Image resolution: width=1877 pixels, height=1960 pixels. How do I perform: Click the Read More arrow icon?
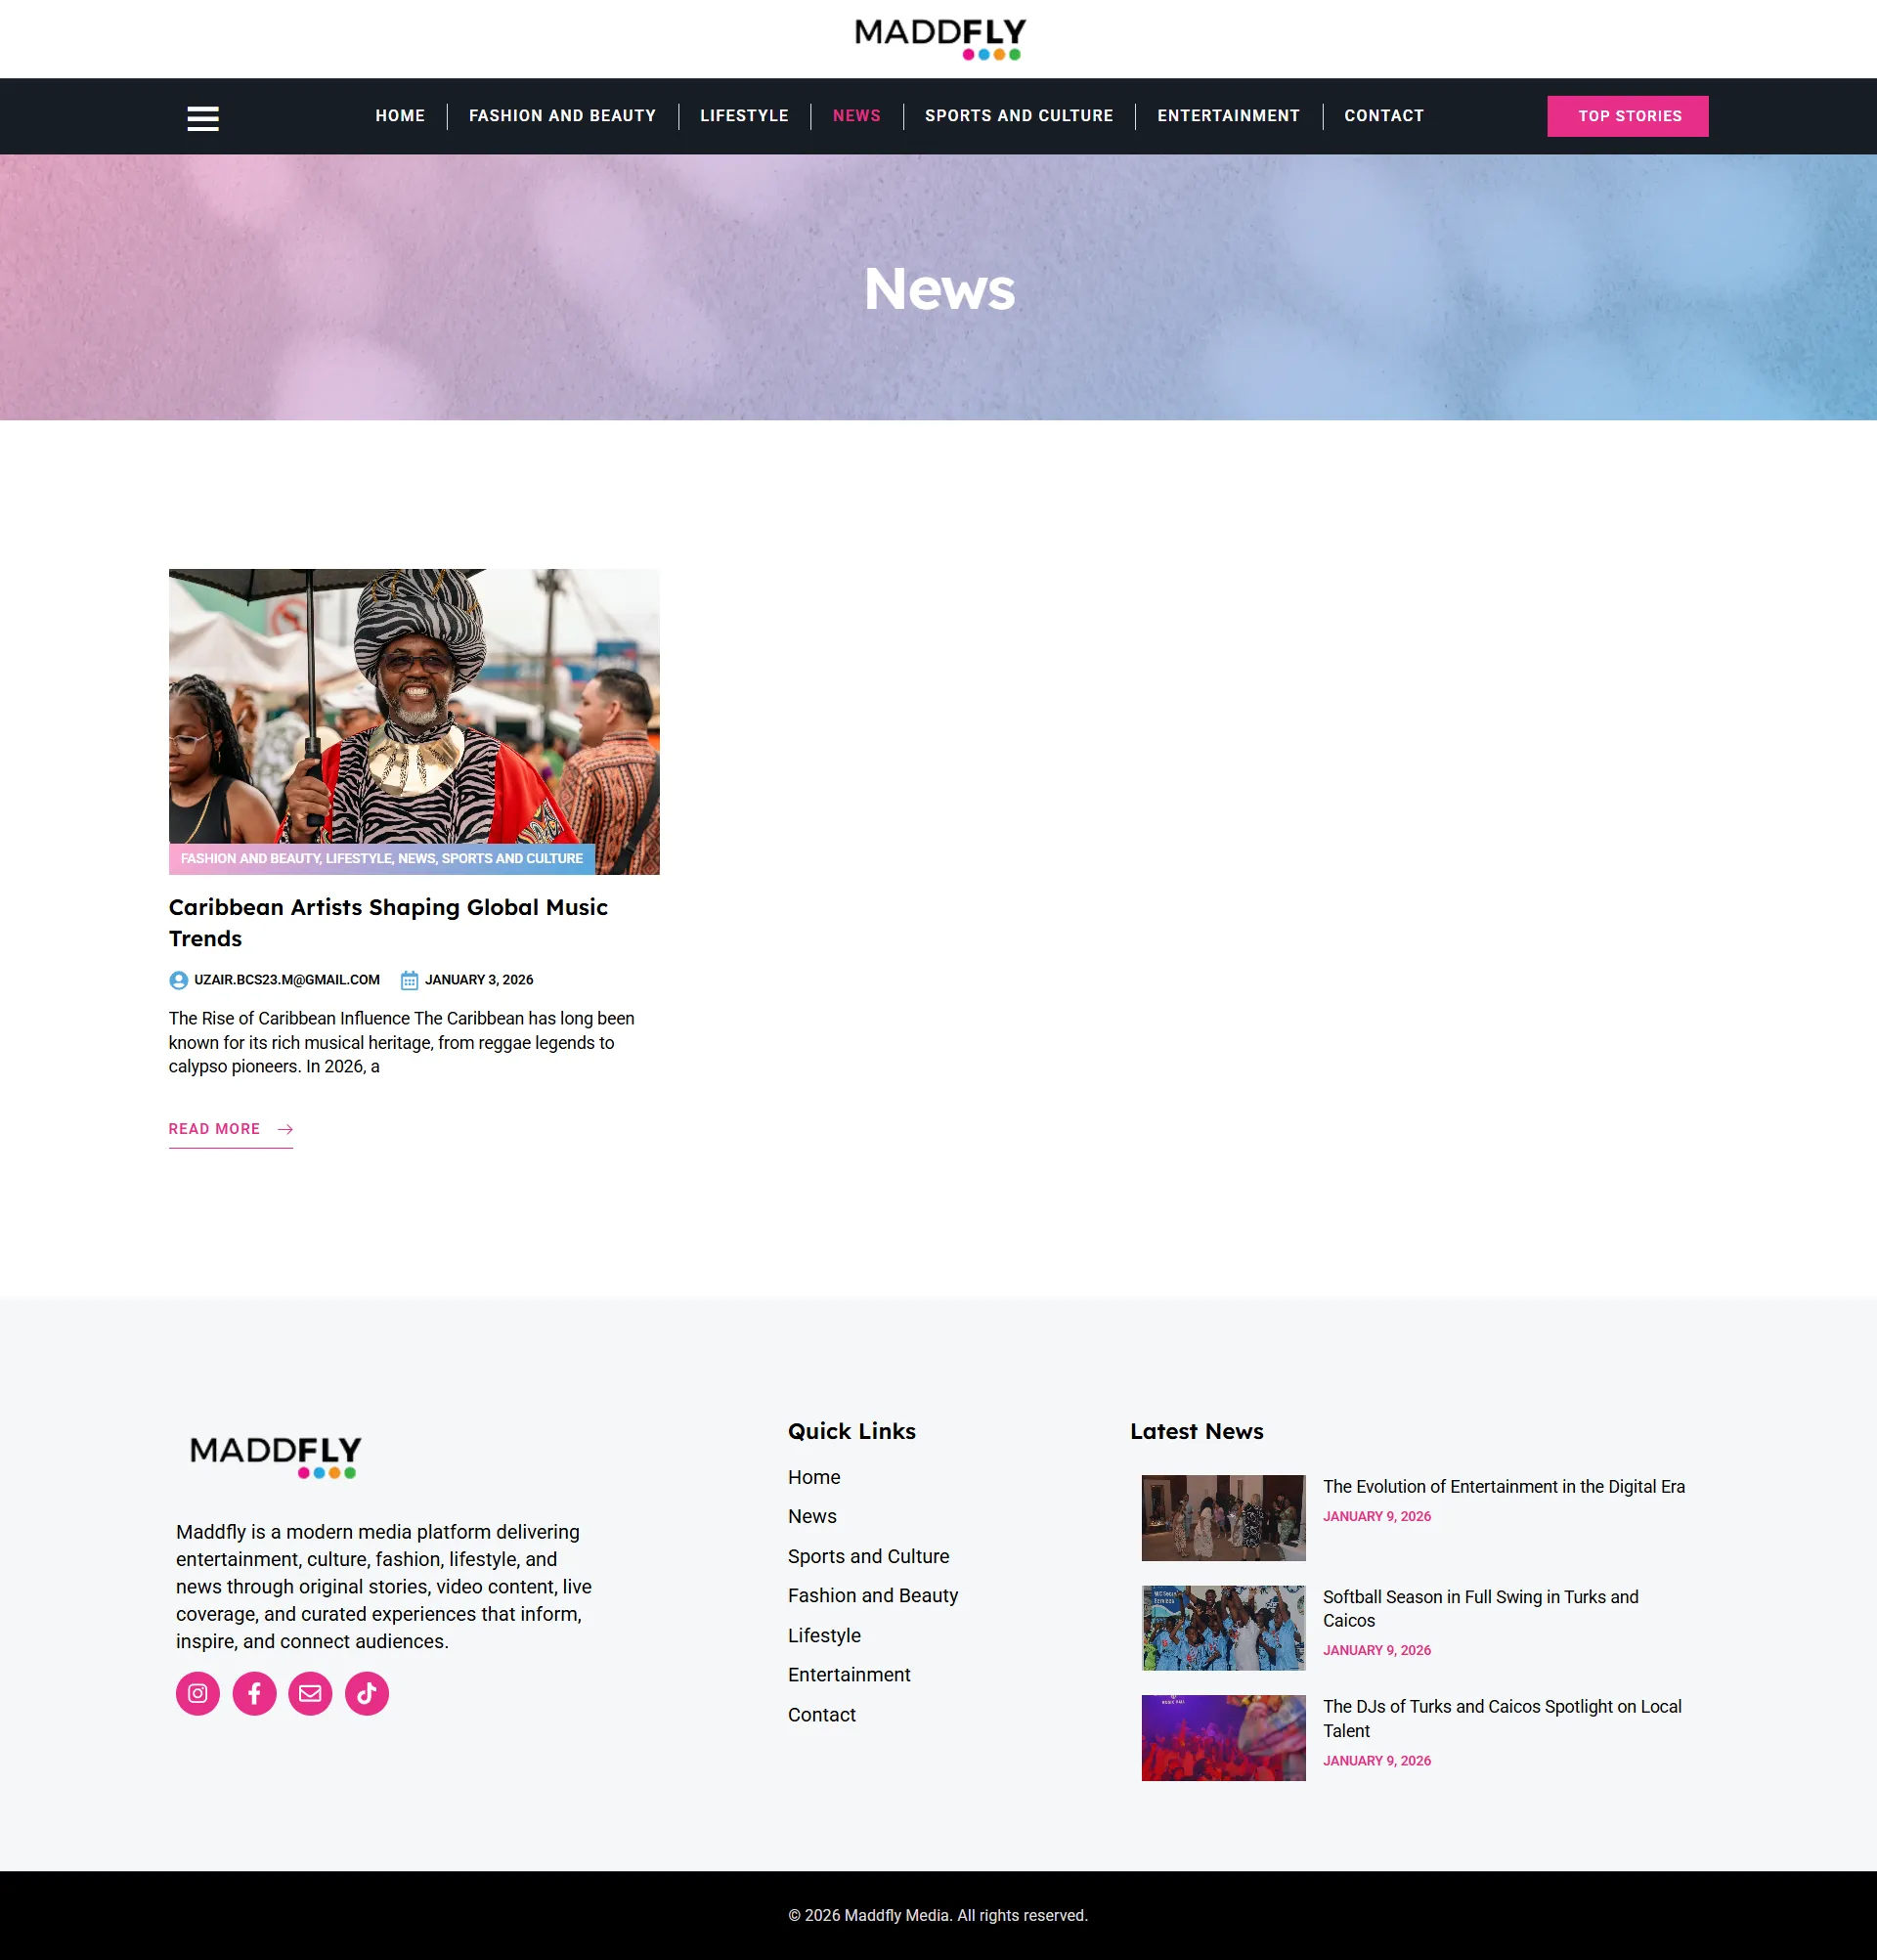pos(285,1129)
